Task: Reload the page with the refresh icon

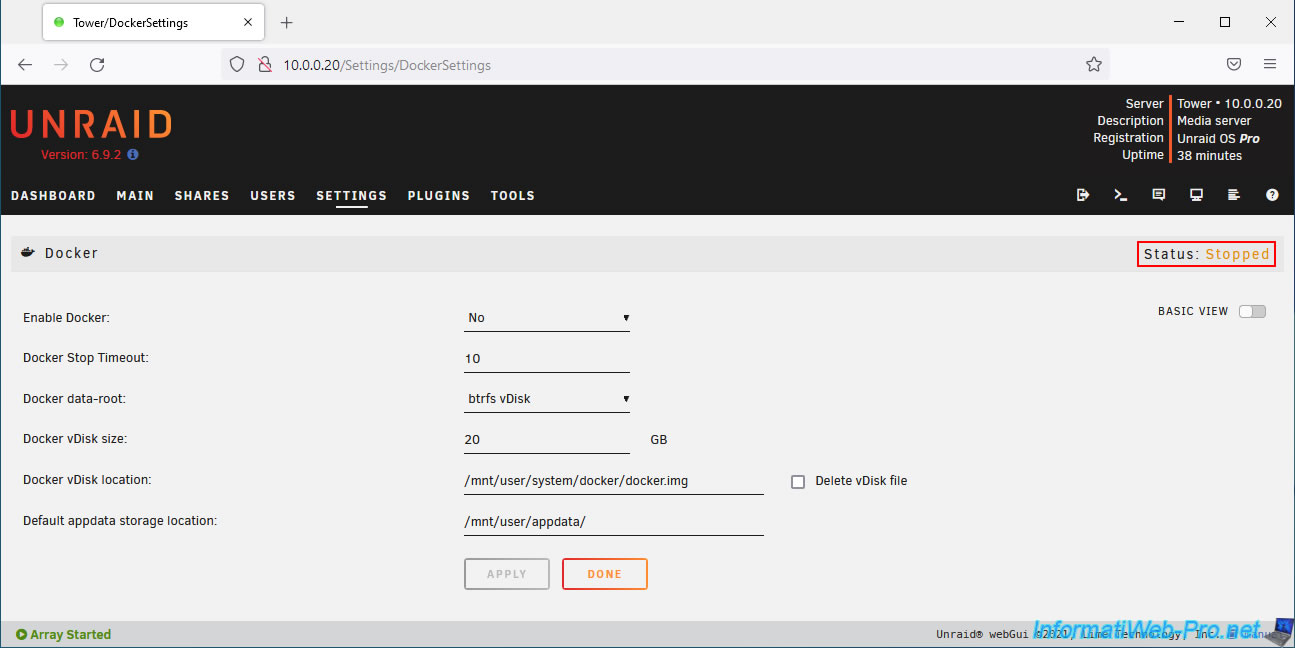Action: coord(97,65)
